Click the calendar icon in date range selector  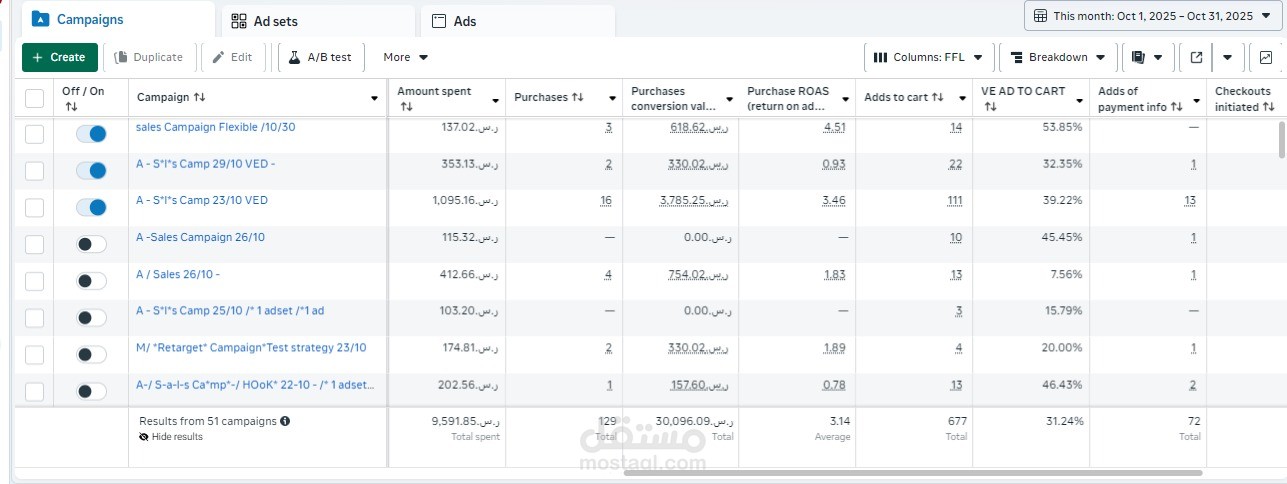pos(1041,16)
